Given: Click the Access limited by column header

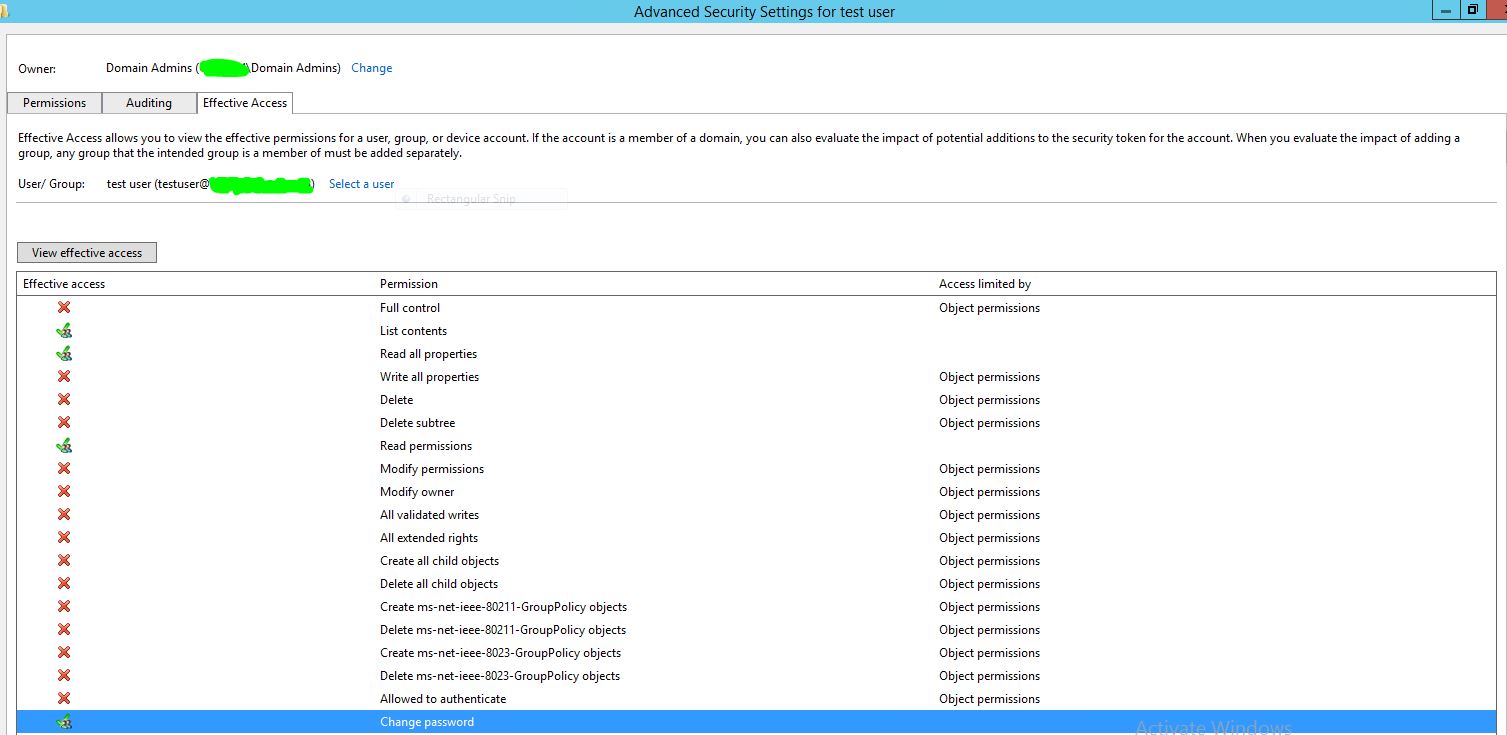Looking at the screenshot, I should (985, 284).
